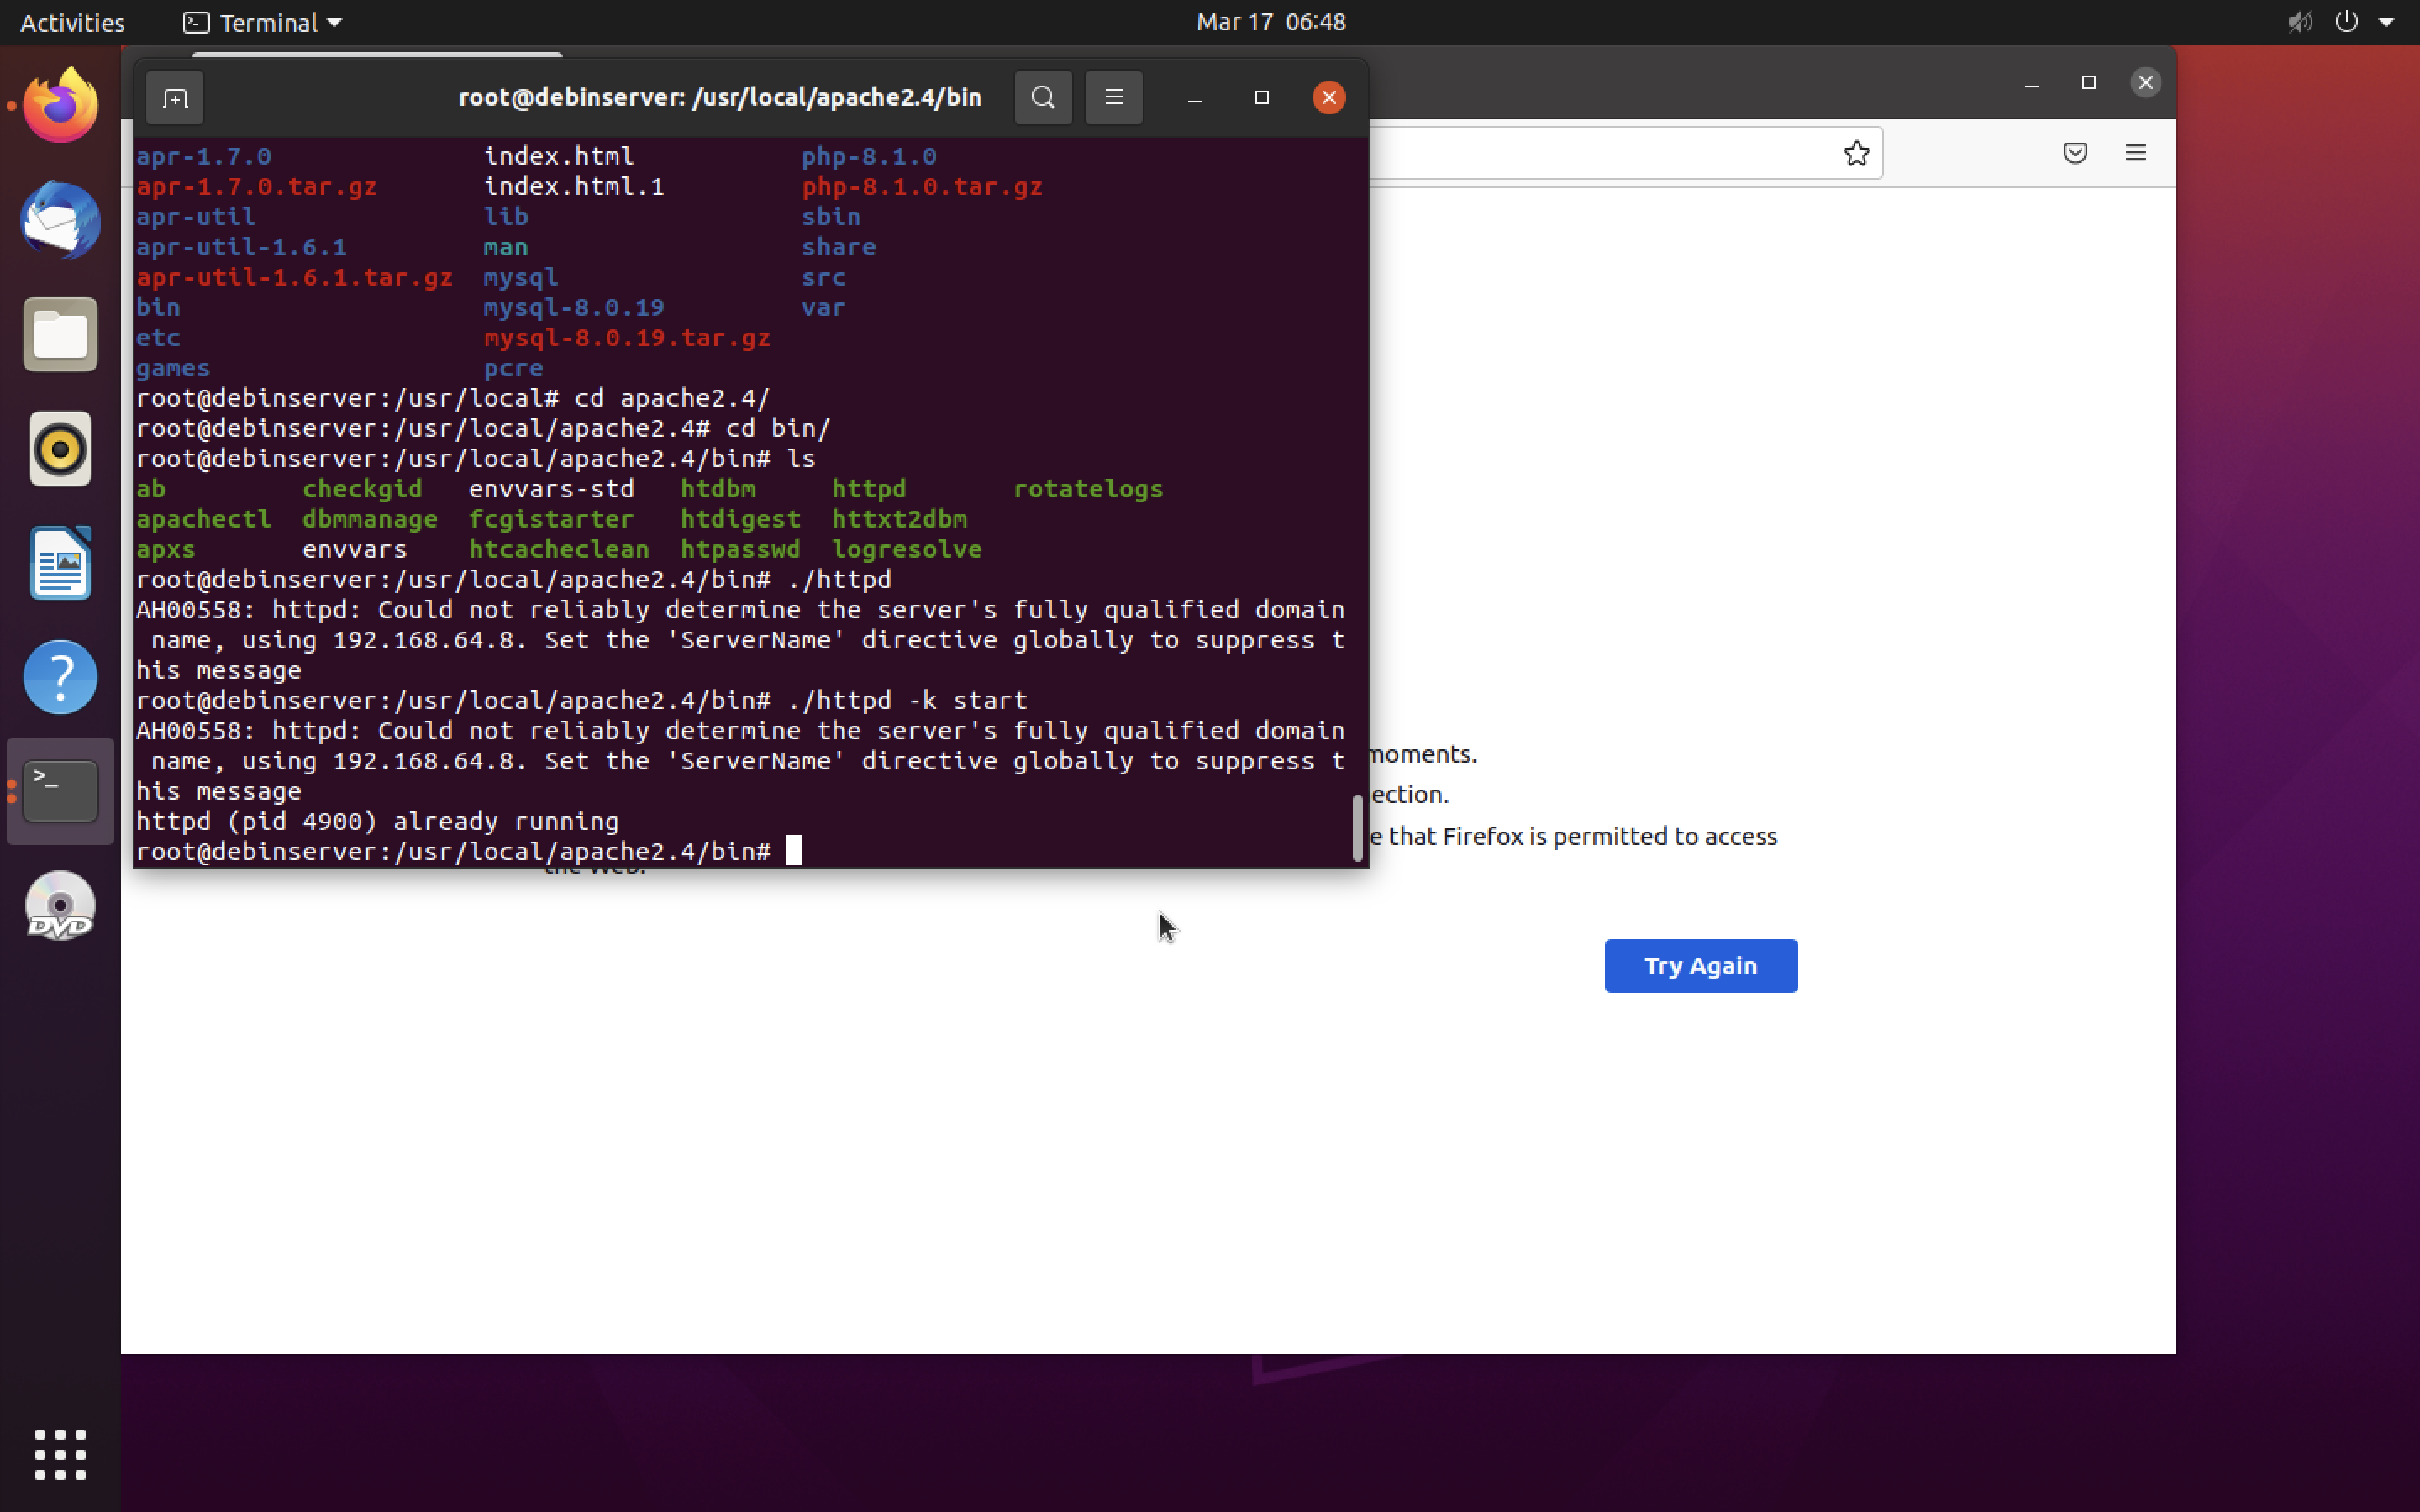
Task: Click the Try Again button
Action: click(1700, 966)
